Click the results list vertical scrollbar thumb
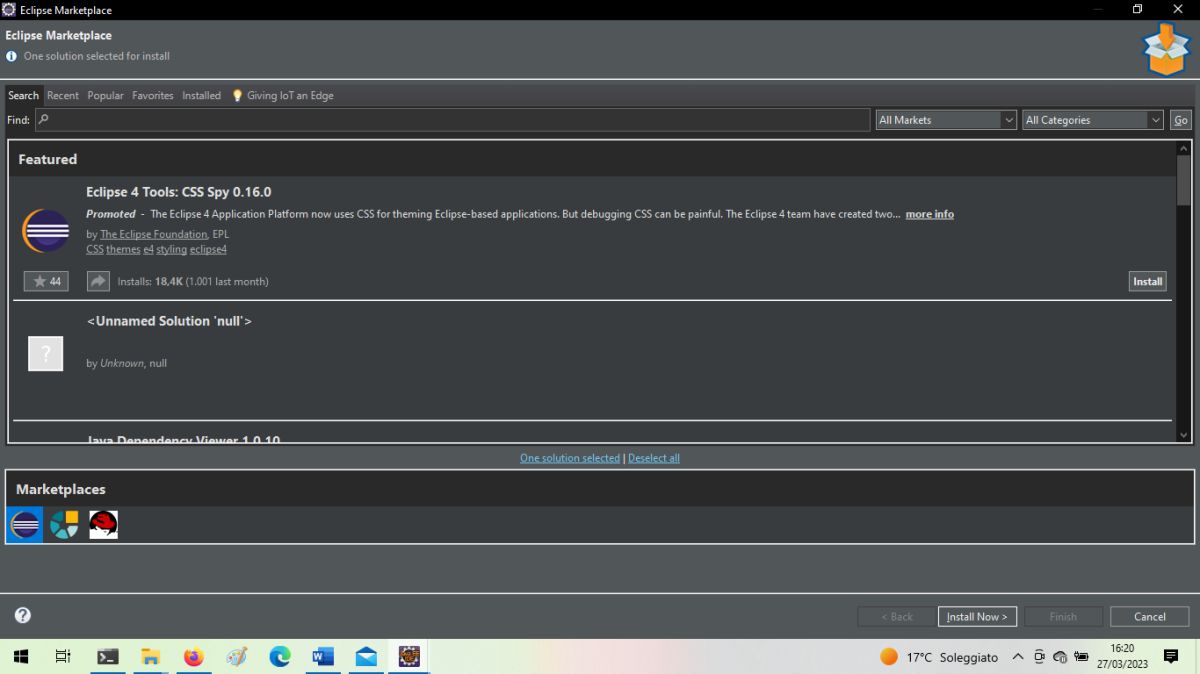Screen dimensions: 1200x674 point(1184,180)
